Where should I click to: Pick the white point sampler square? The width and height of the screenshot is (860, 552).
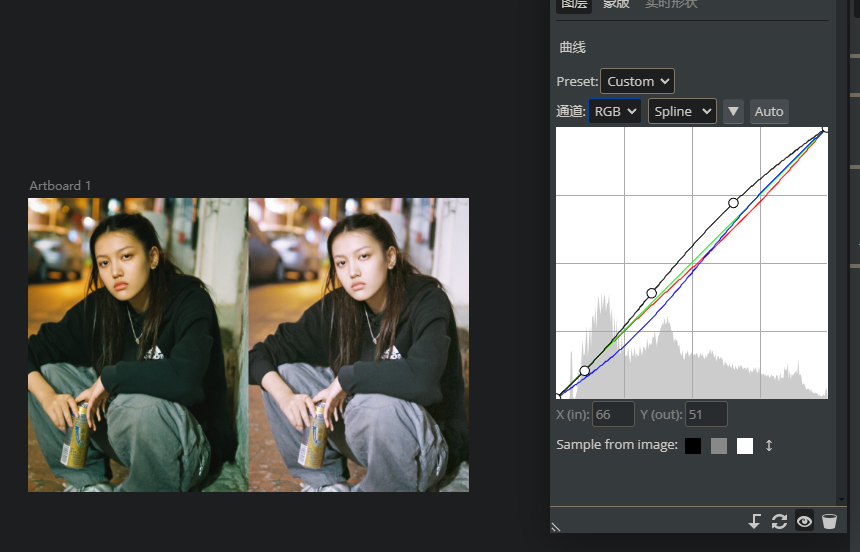(745, 446)
